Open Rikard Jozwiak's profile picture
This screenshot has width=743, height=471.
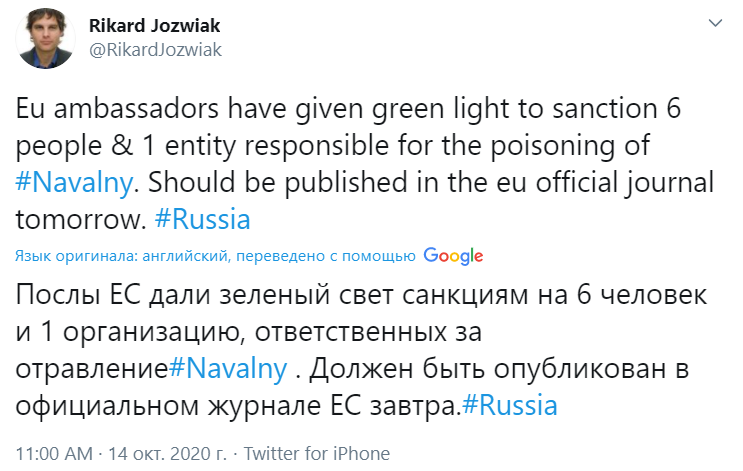43,37
